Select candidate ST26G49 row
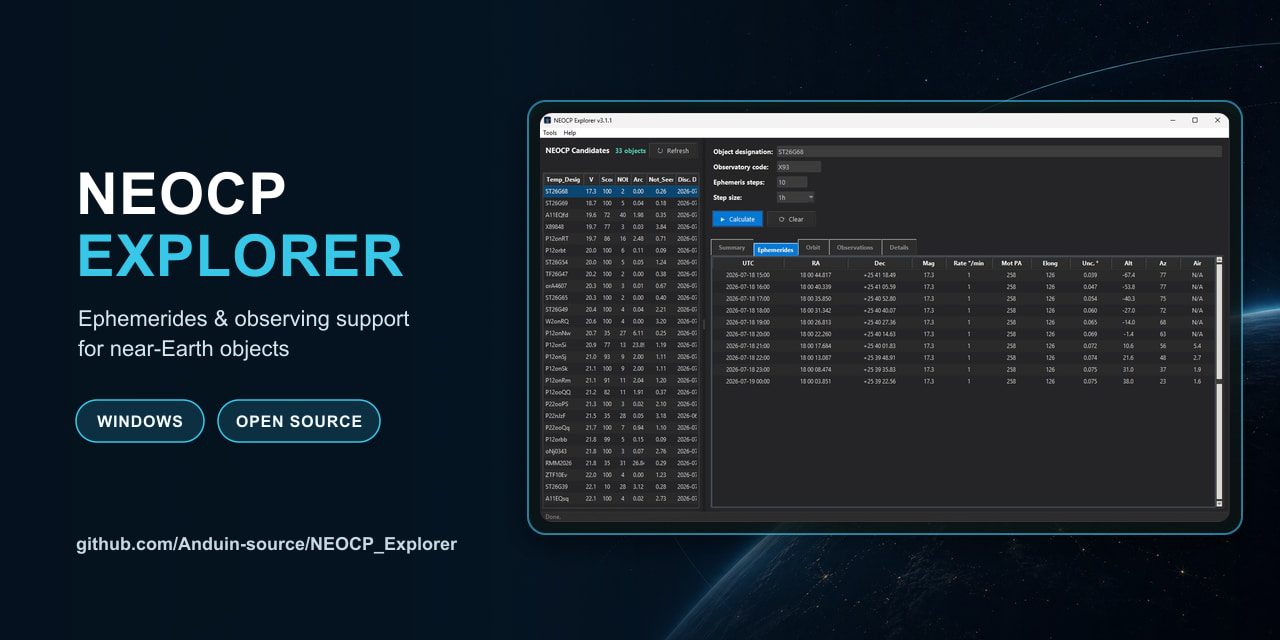Screen dimensions: 1280x640 pos(621,309)
